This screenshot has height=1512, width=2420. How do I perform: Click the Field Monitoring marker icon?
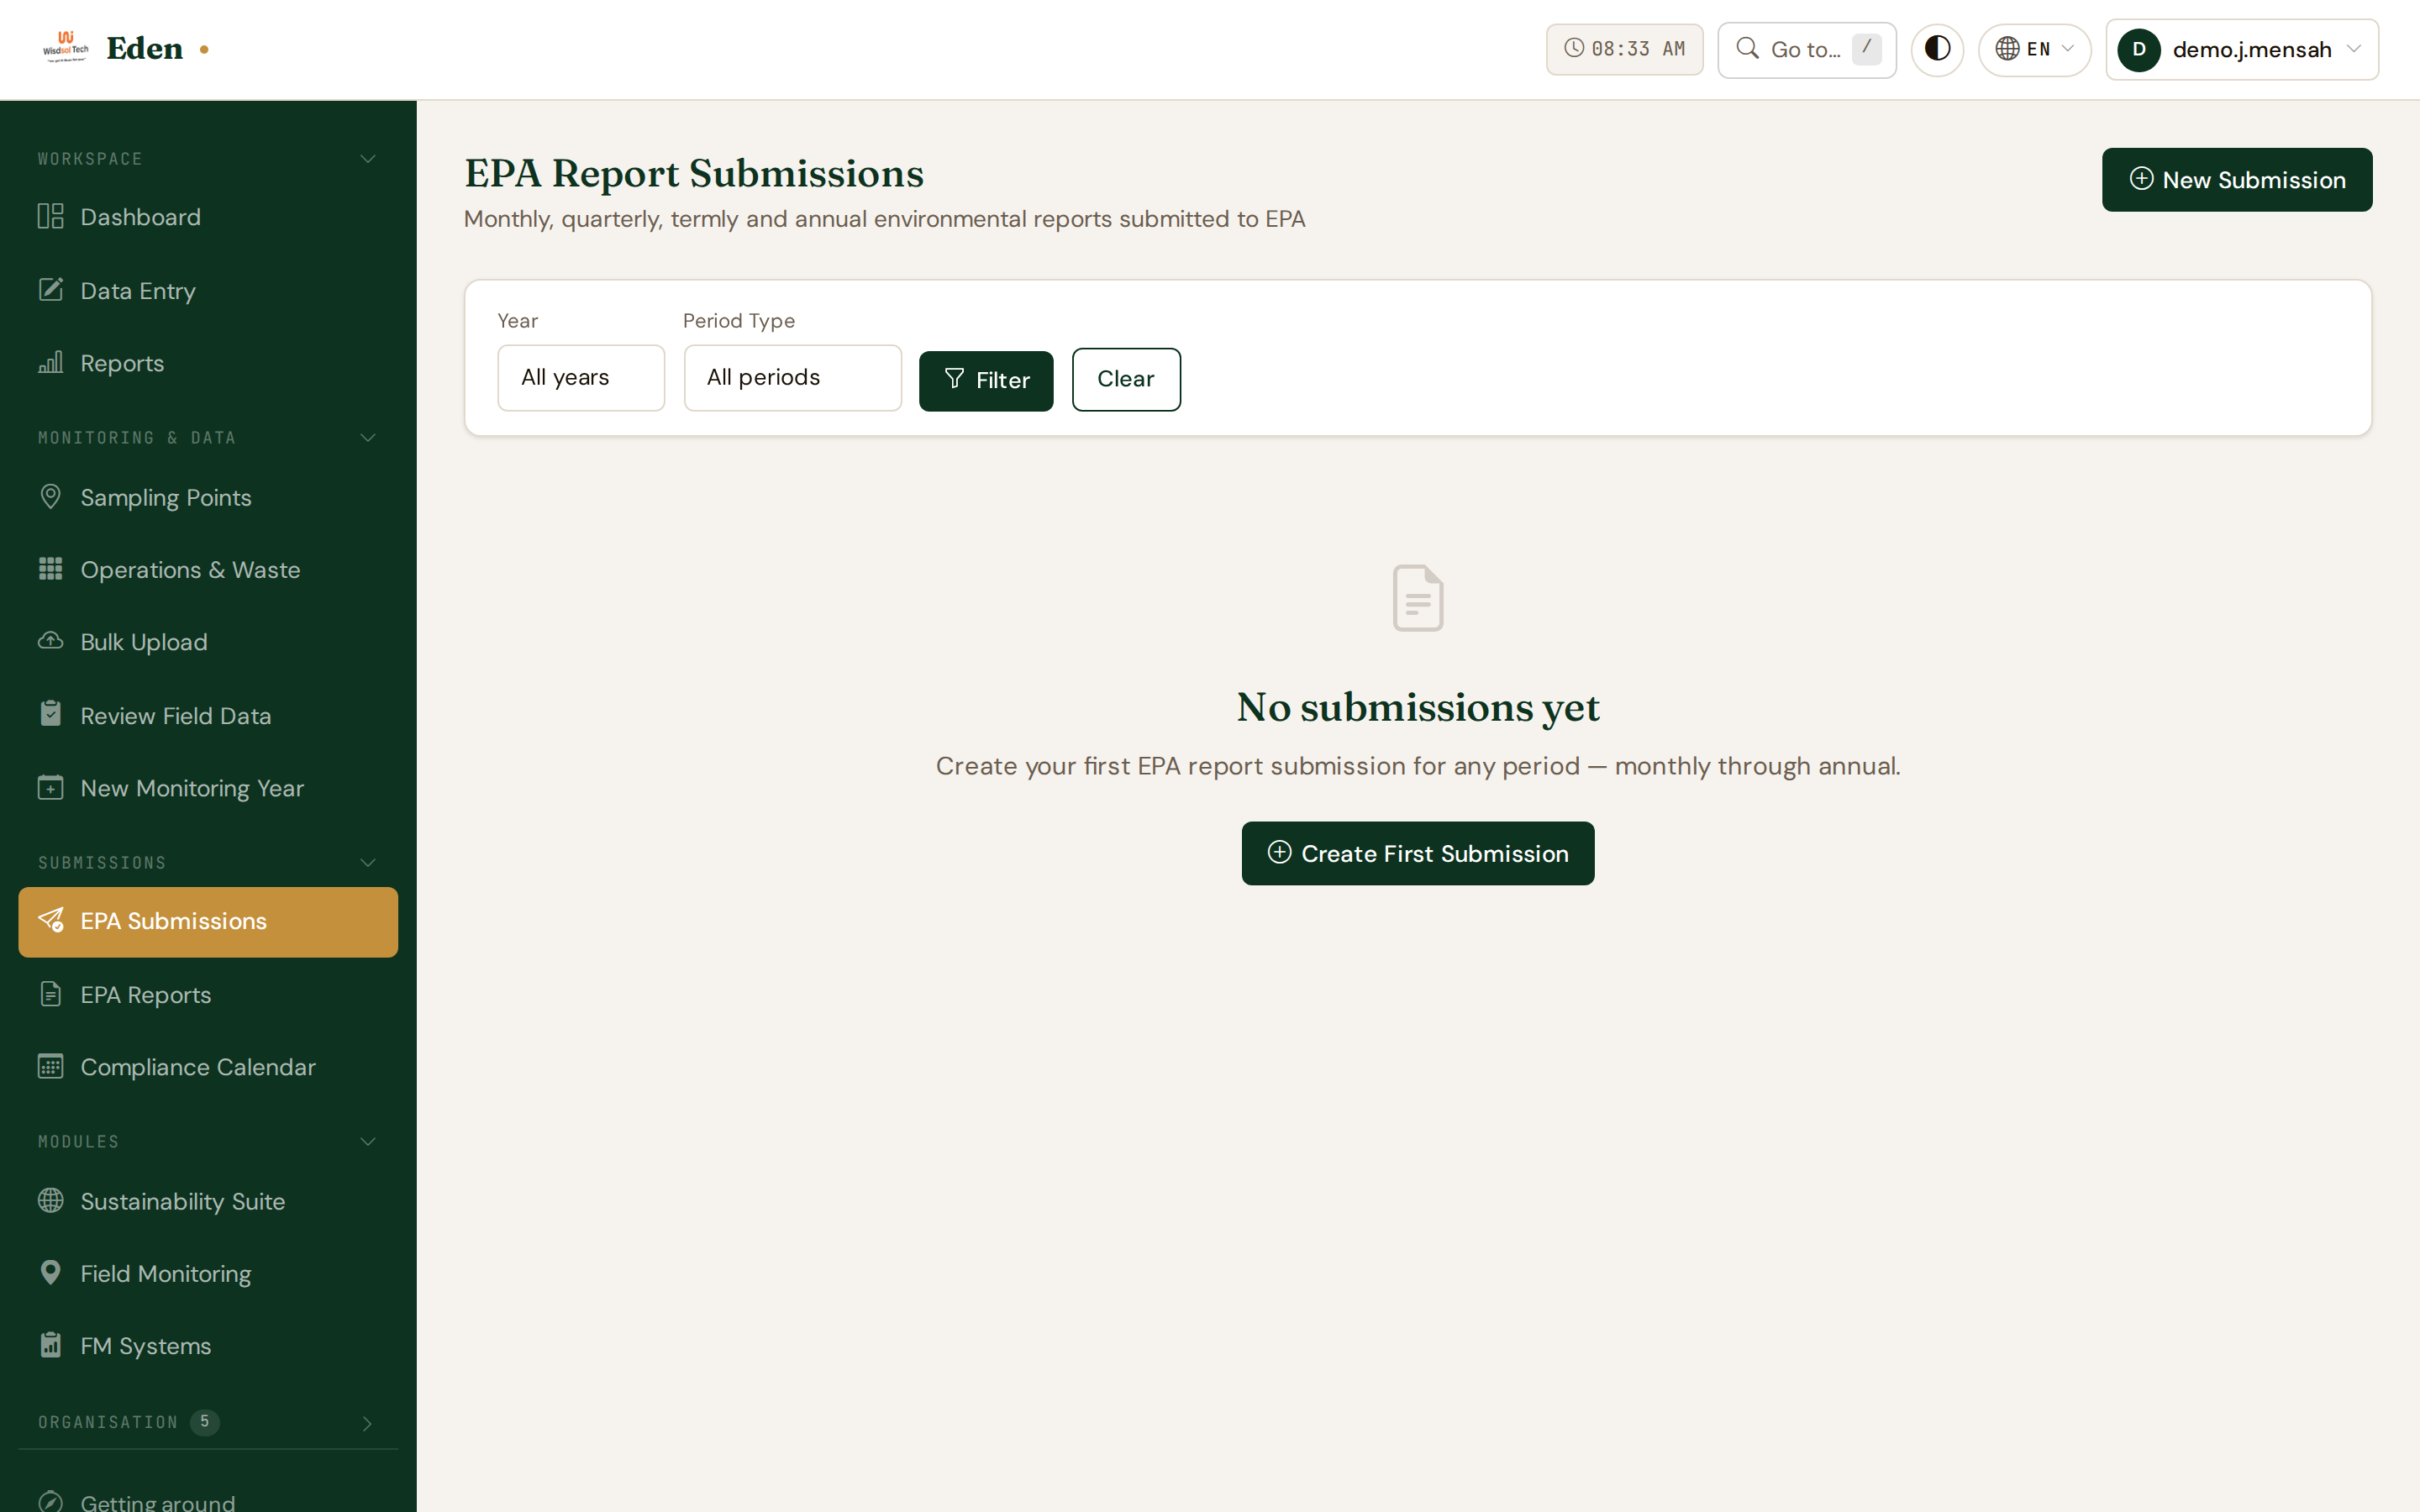pos(50,1272)
